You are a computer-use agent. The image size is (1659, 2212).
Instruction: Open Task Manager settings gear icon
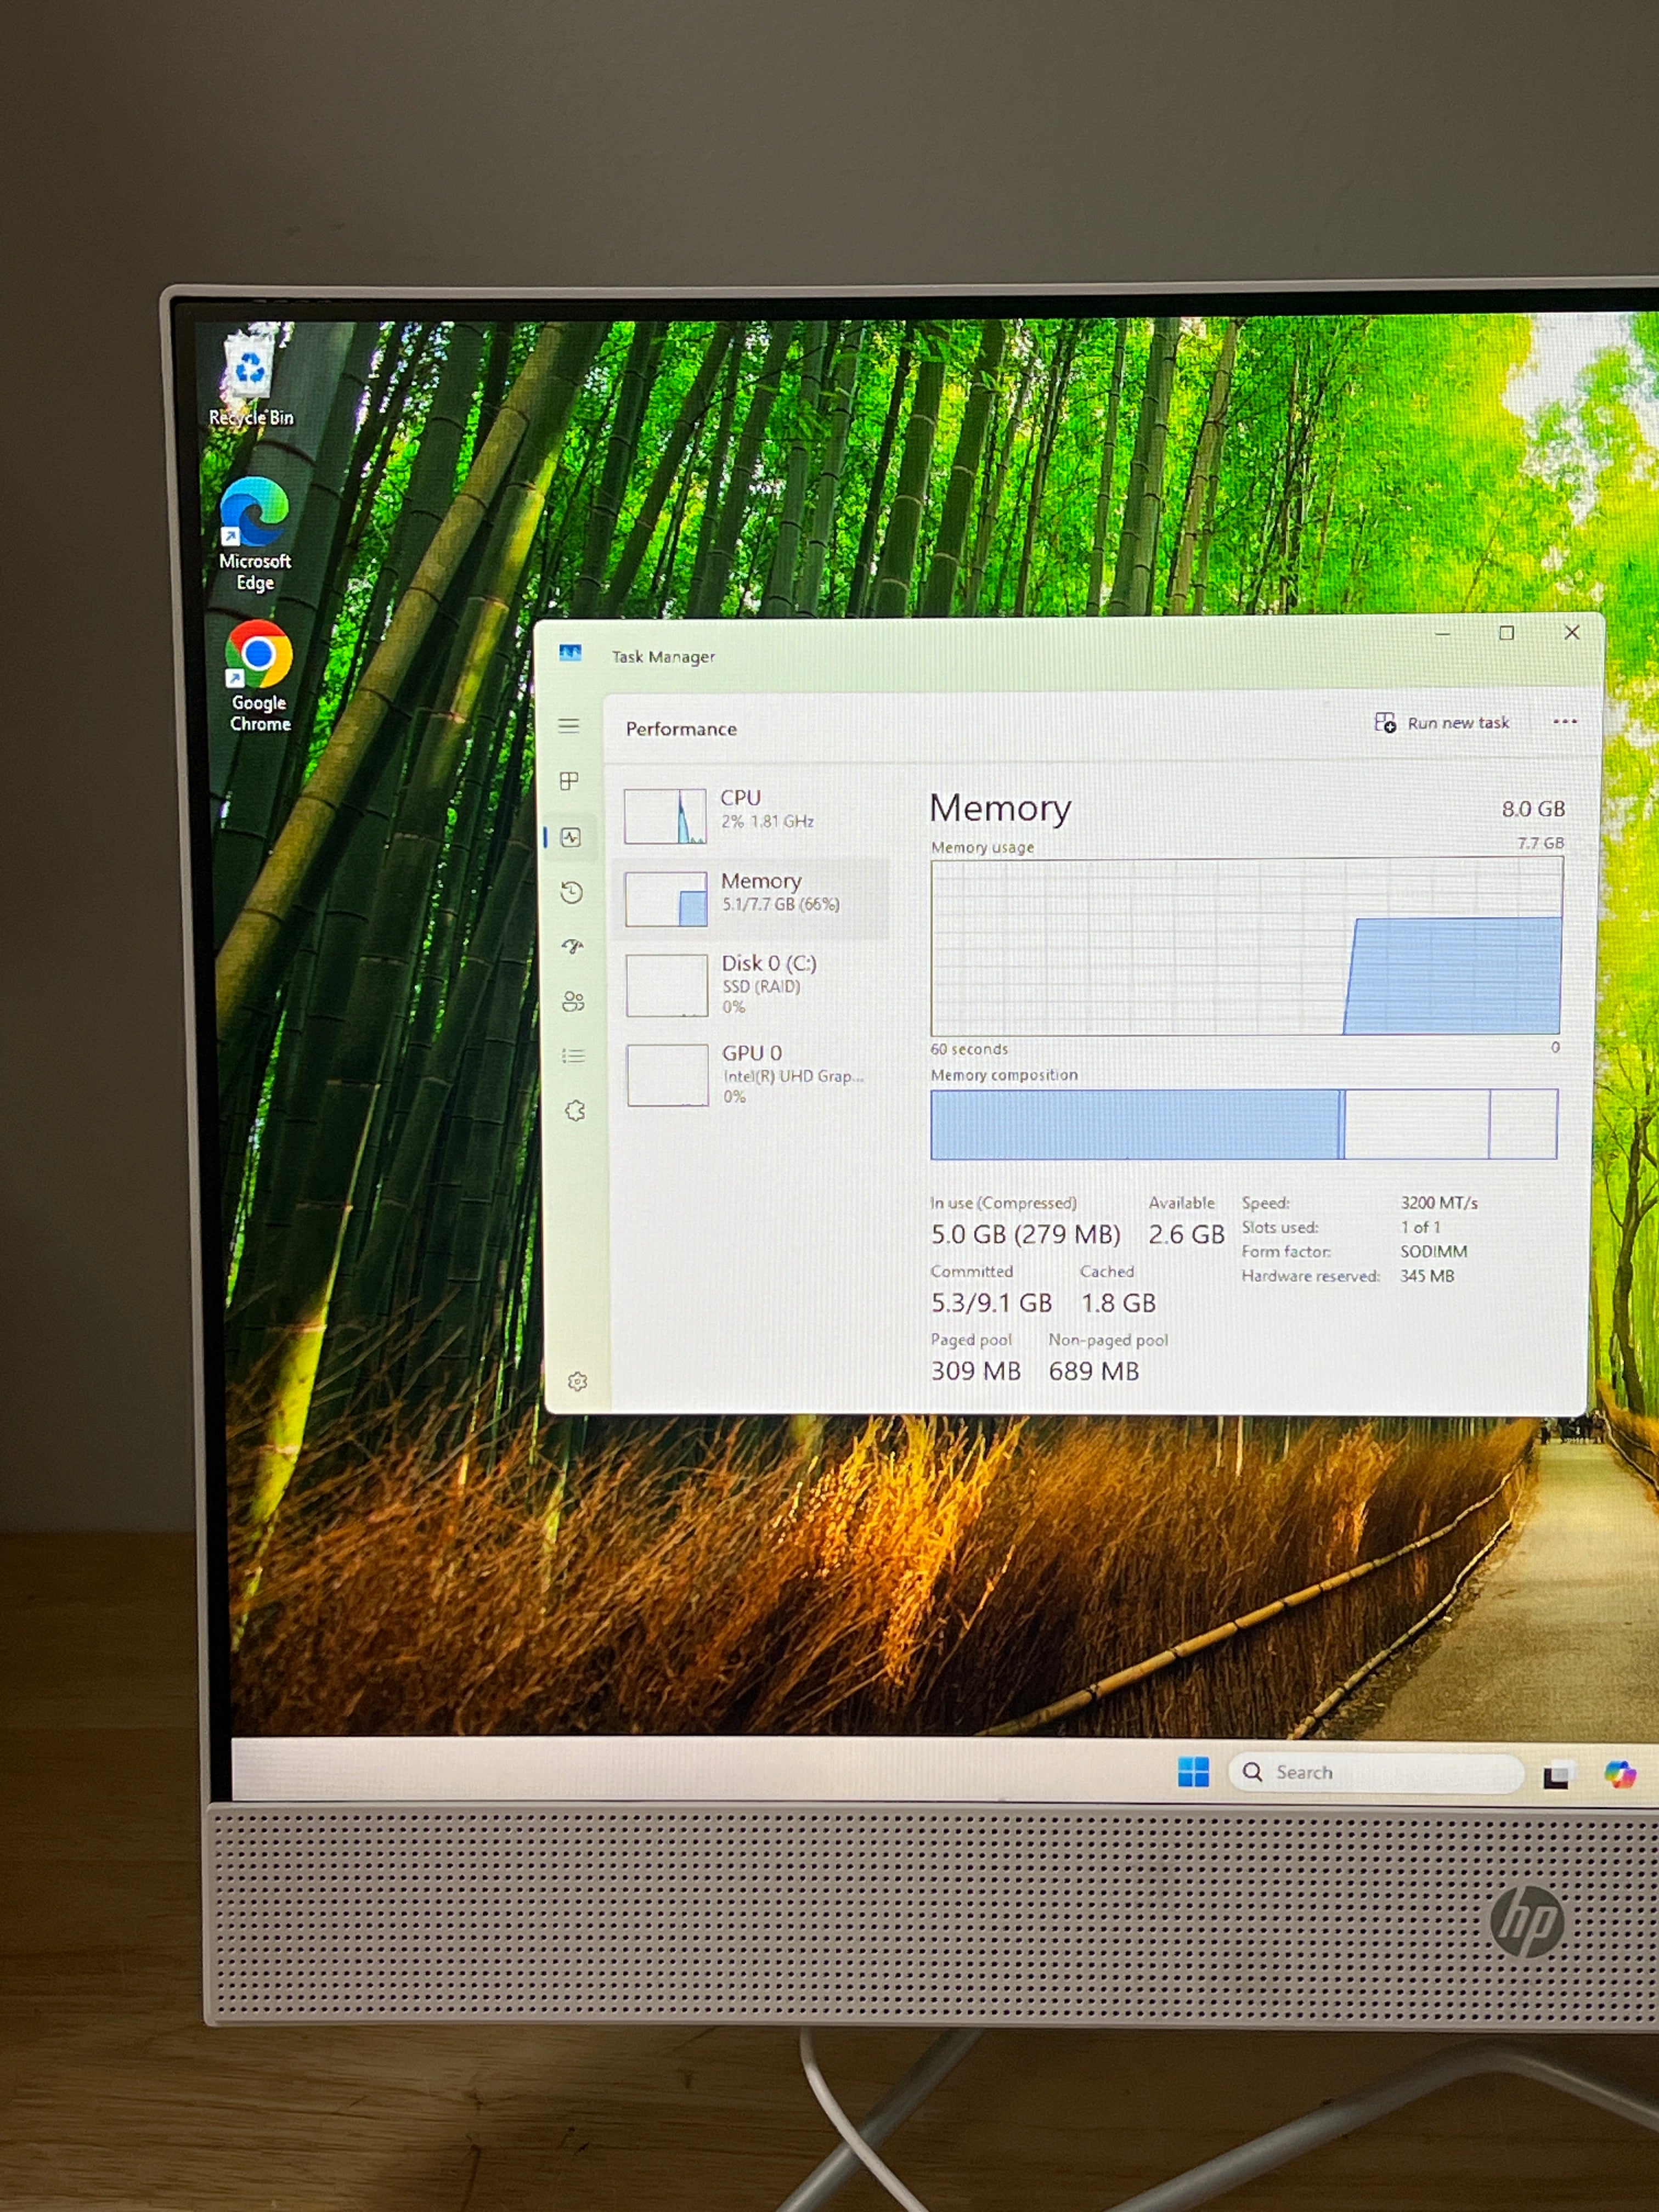(577, 1381)
